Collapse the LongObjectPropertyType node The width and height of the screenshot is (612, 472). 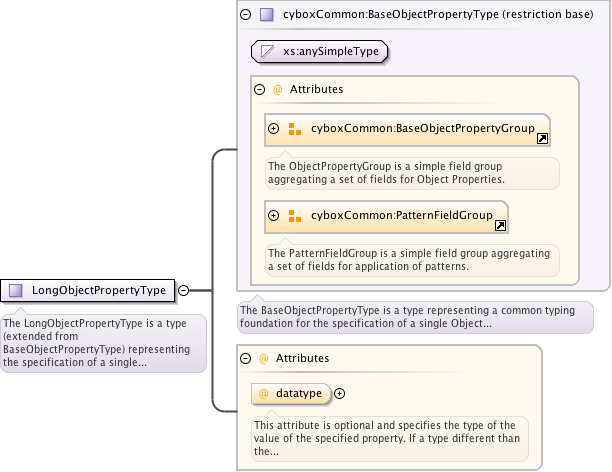[x=184, y=291]
